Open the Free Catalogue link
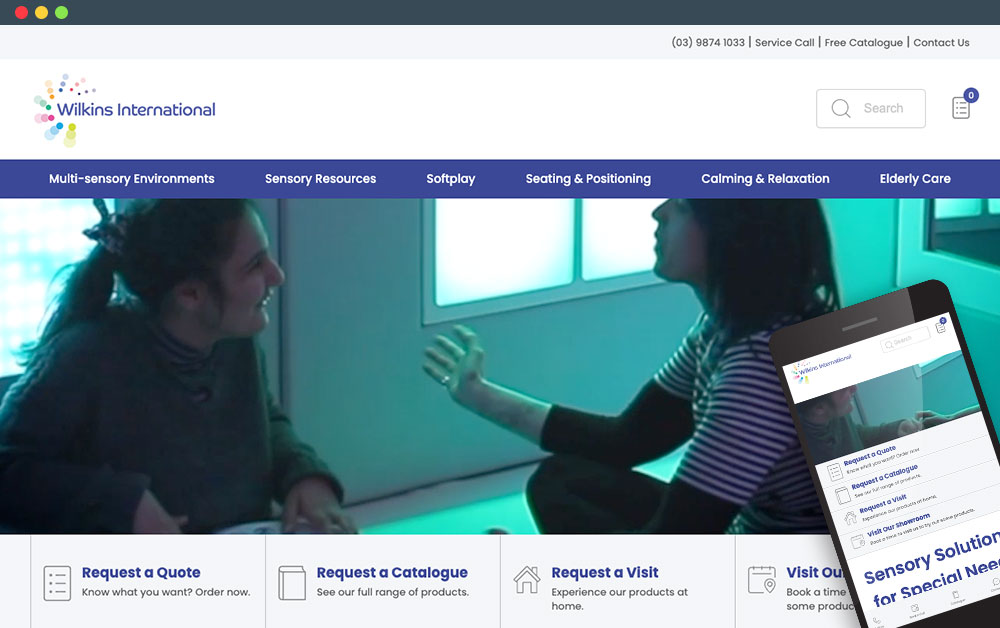 click(864, 43)
